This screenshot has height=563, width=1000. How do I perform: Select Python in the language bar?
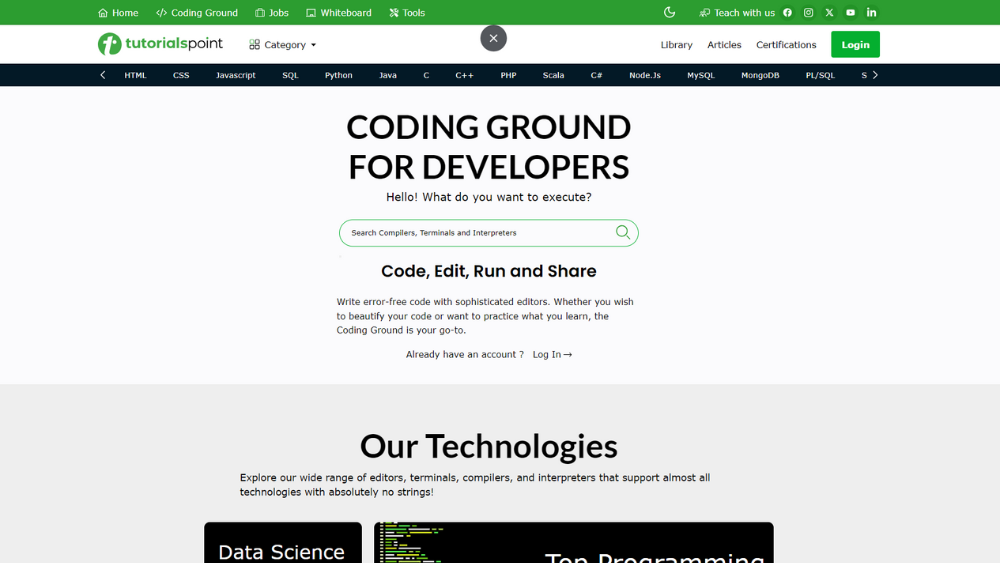coord(339,75)
